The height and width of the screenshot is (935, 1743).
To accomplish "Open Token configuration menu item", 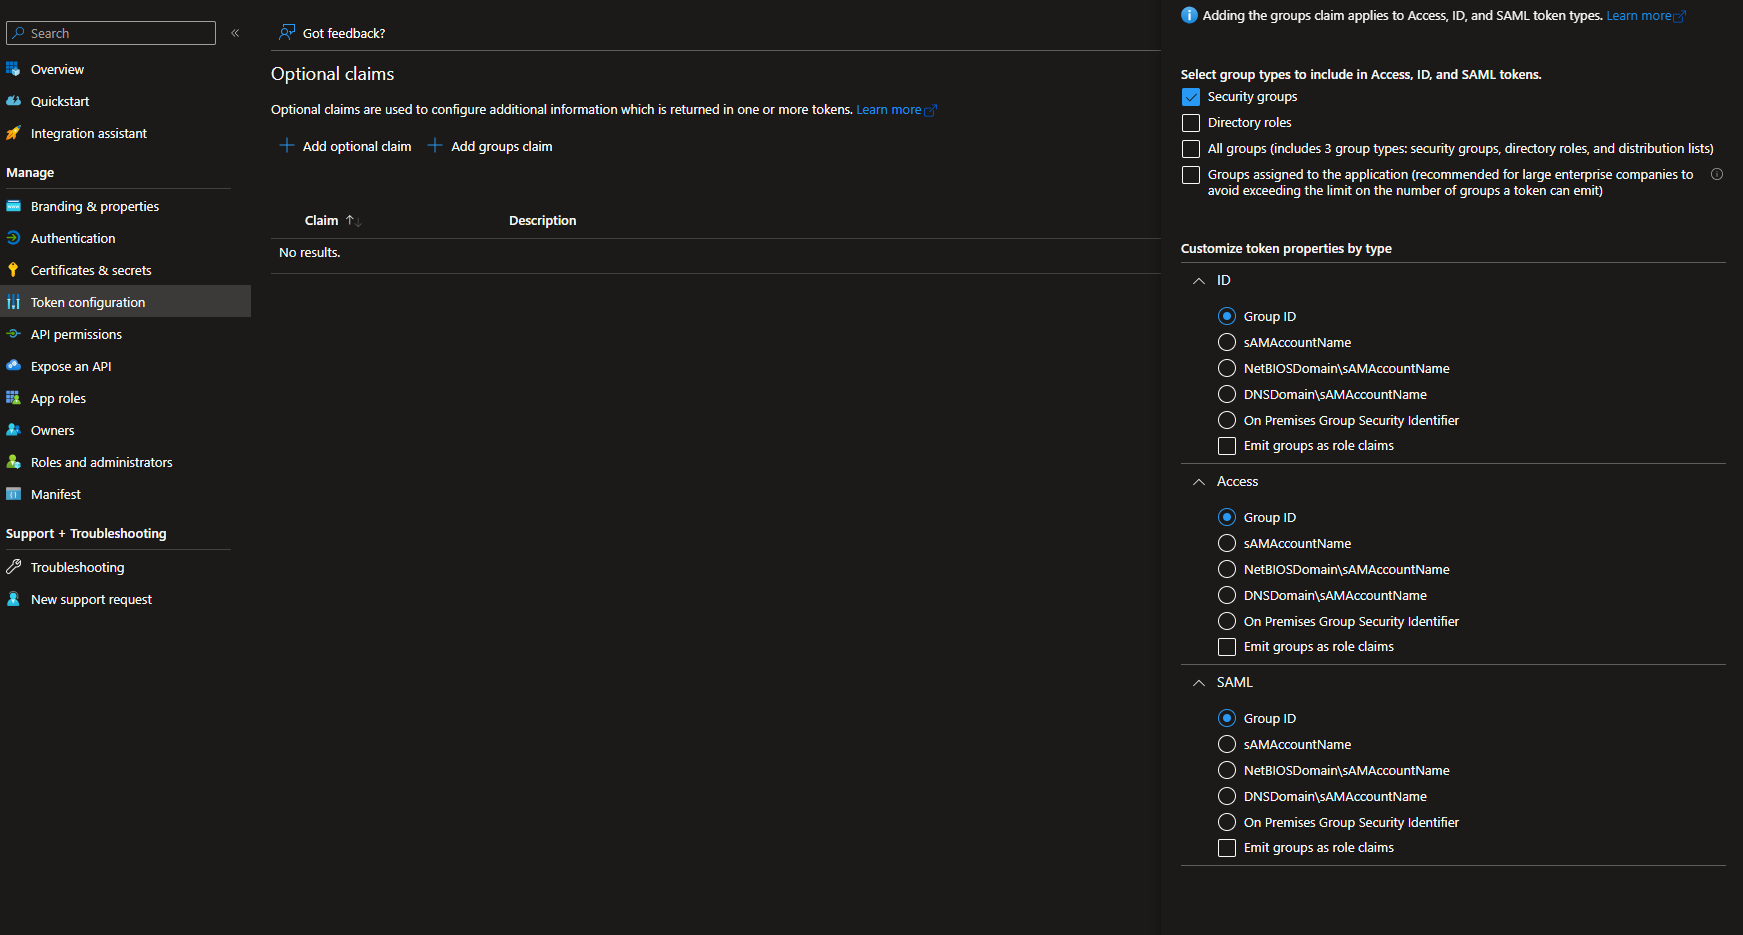I will (x=125, y=302).
